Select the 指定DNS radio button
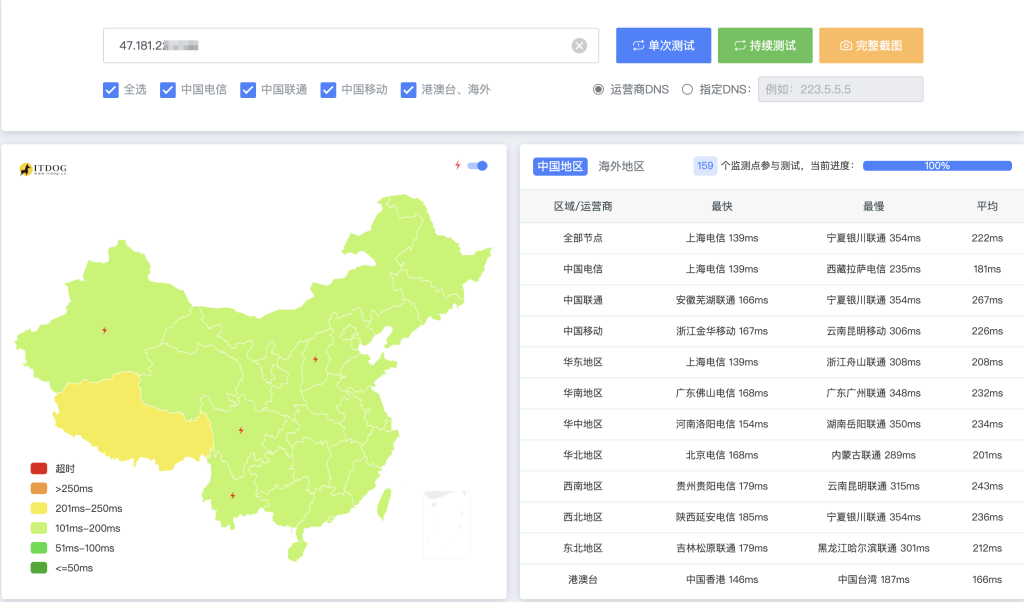1024x602 pixels. click(687, 90)
